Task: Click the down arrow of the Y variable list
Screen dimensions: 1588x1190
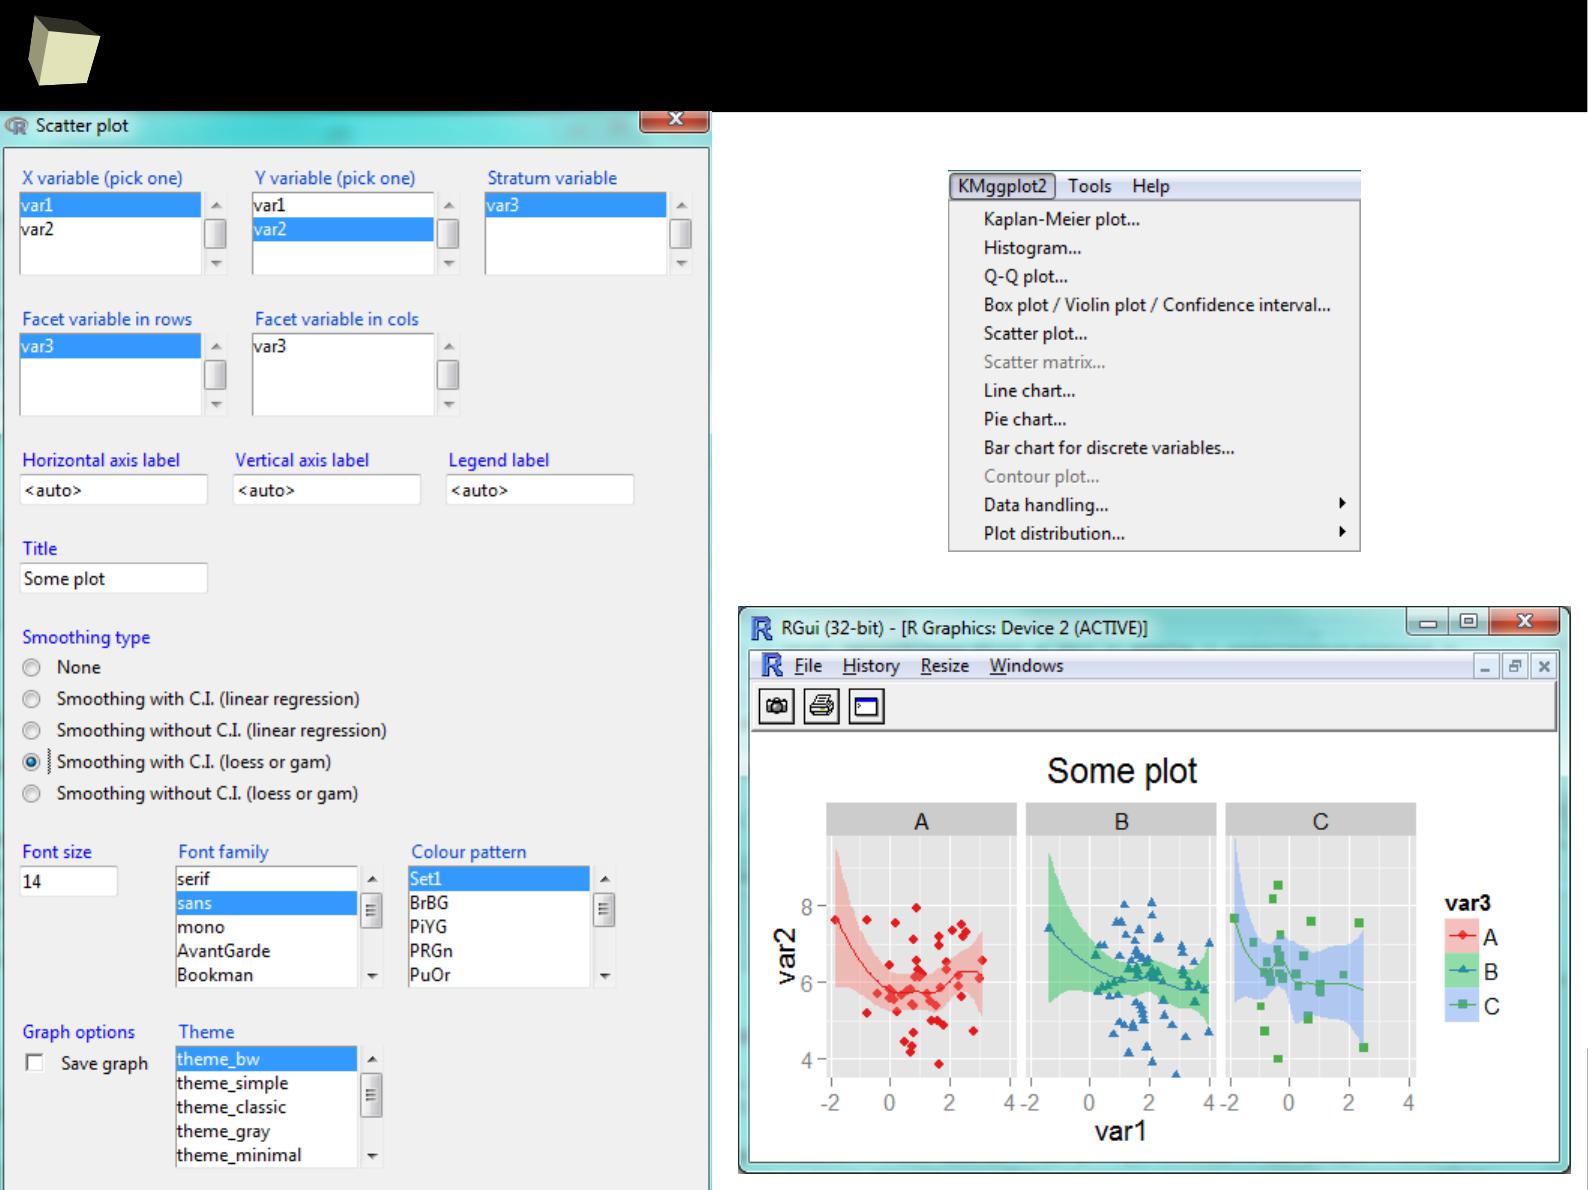Action: pyautogui.click(x=448, y=264)
